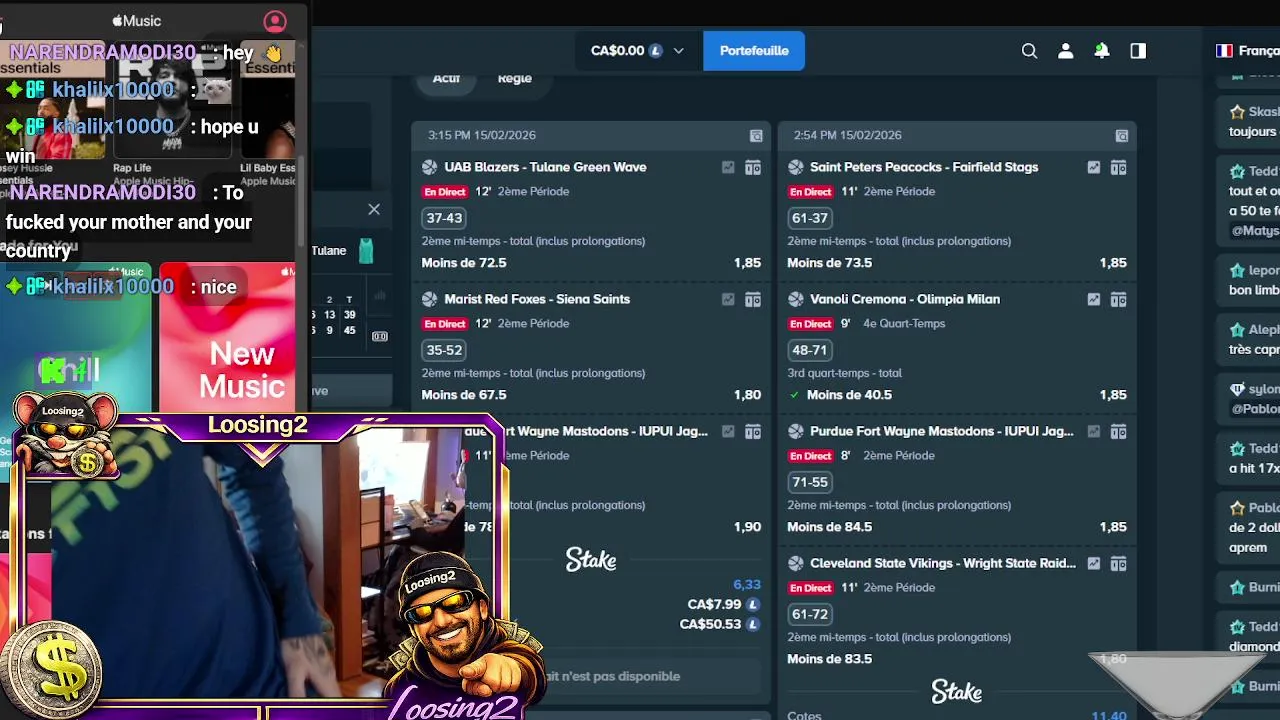Switch to the Actif bets tab
The width and height of the screenshot is (1280, 720).
click(x=446, y=78)
